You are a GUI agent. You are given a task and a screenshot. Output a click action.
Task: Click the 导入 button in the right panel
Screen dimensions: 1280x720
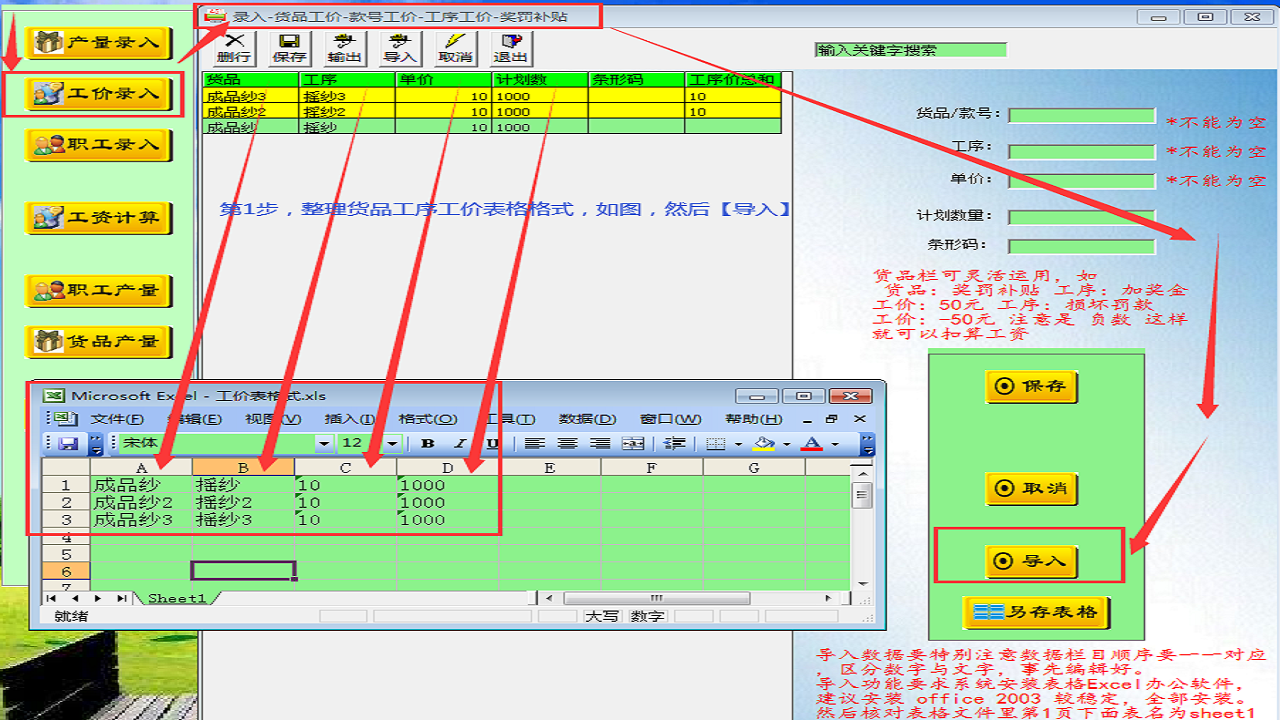[1031, 561]
